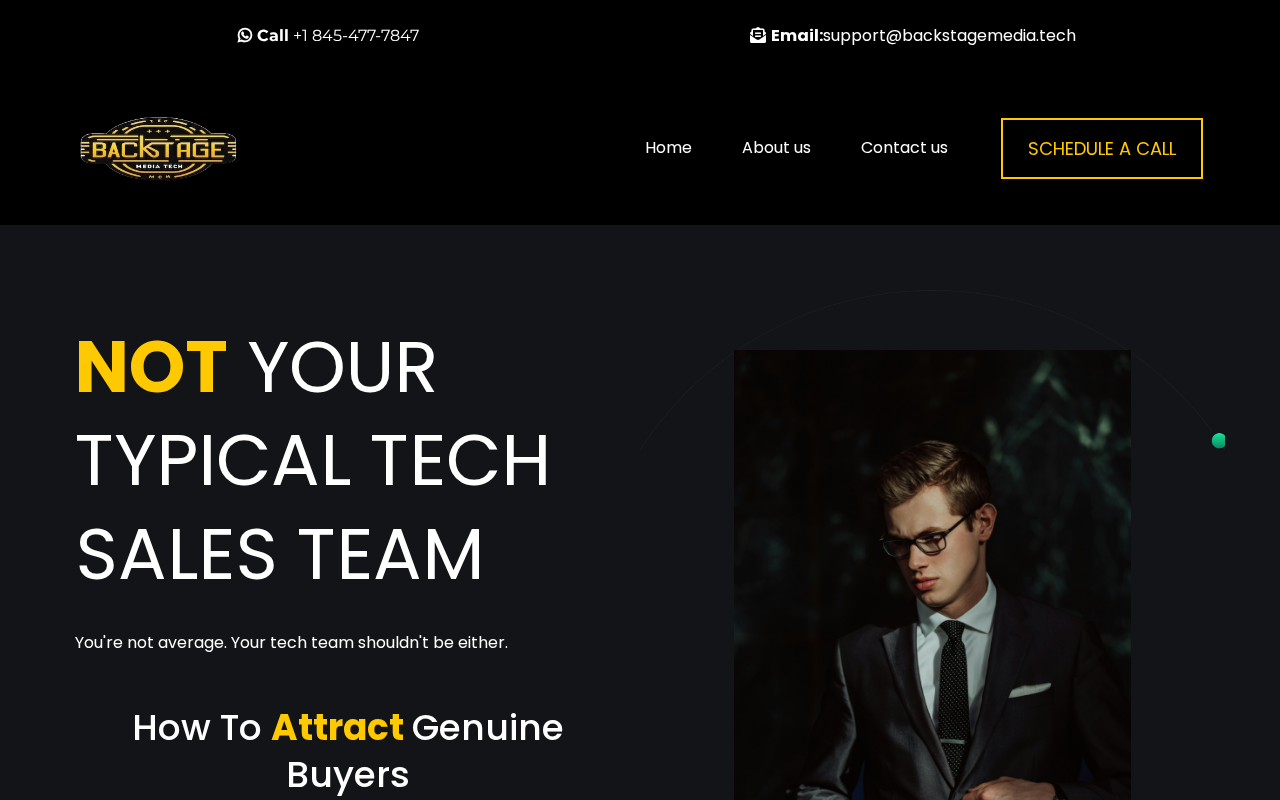Navigate to Contact us

(x=904, y=148)
